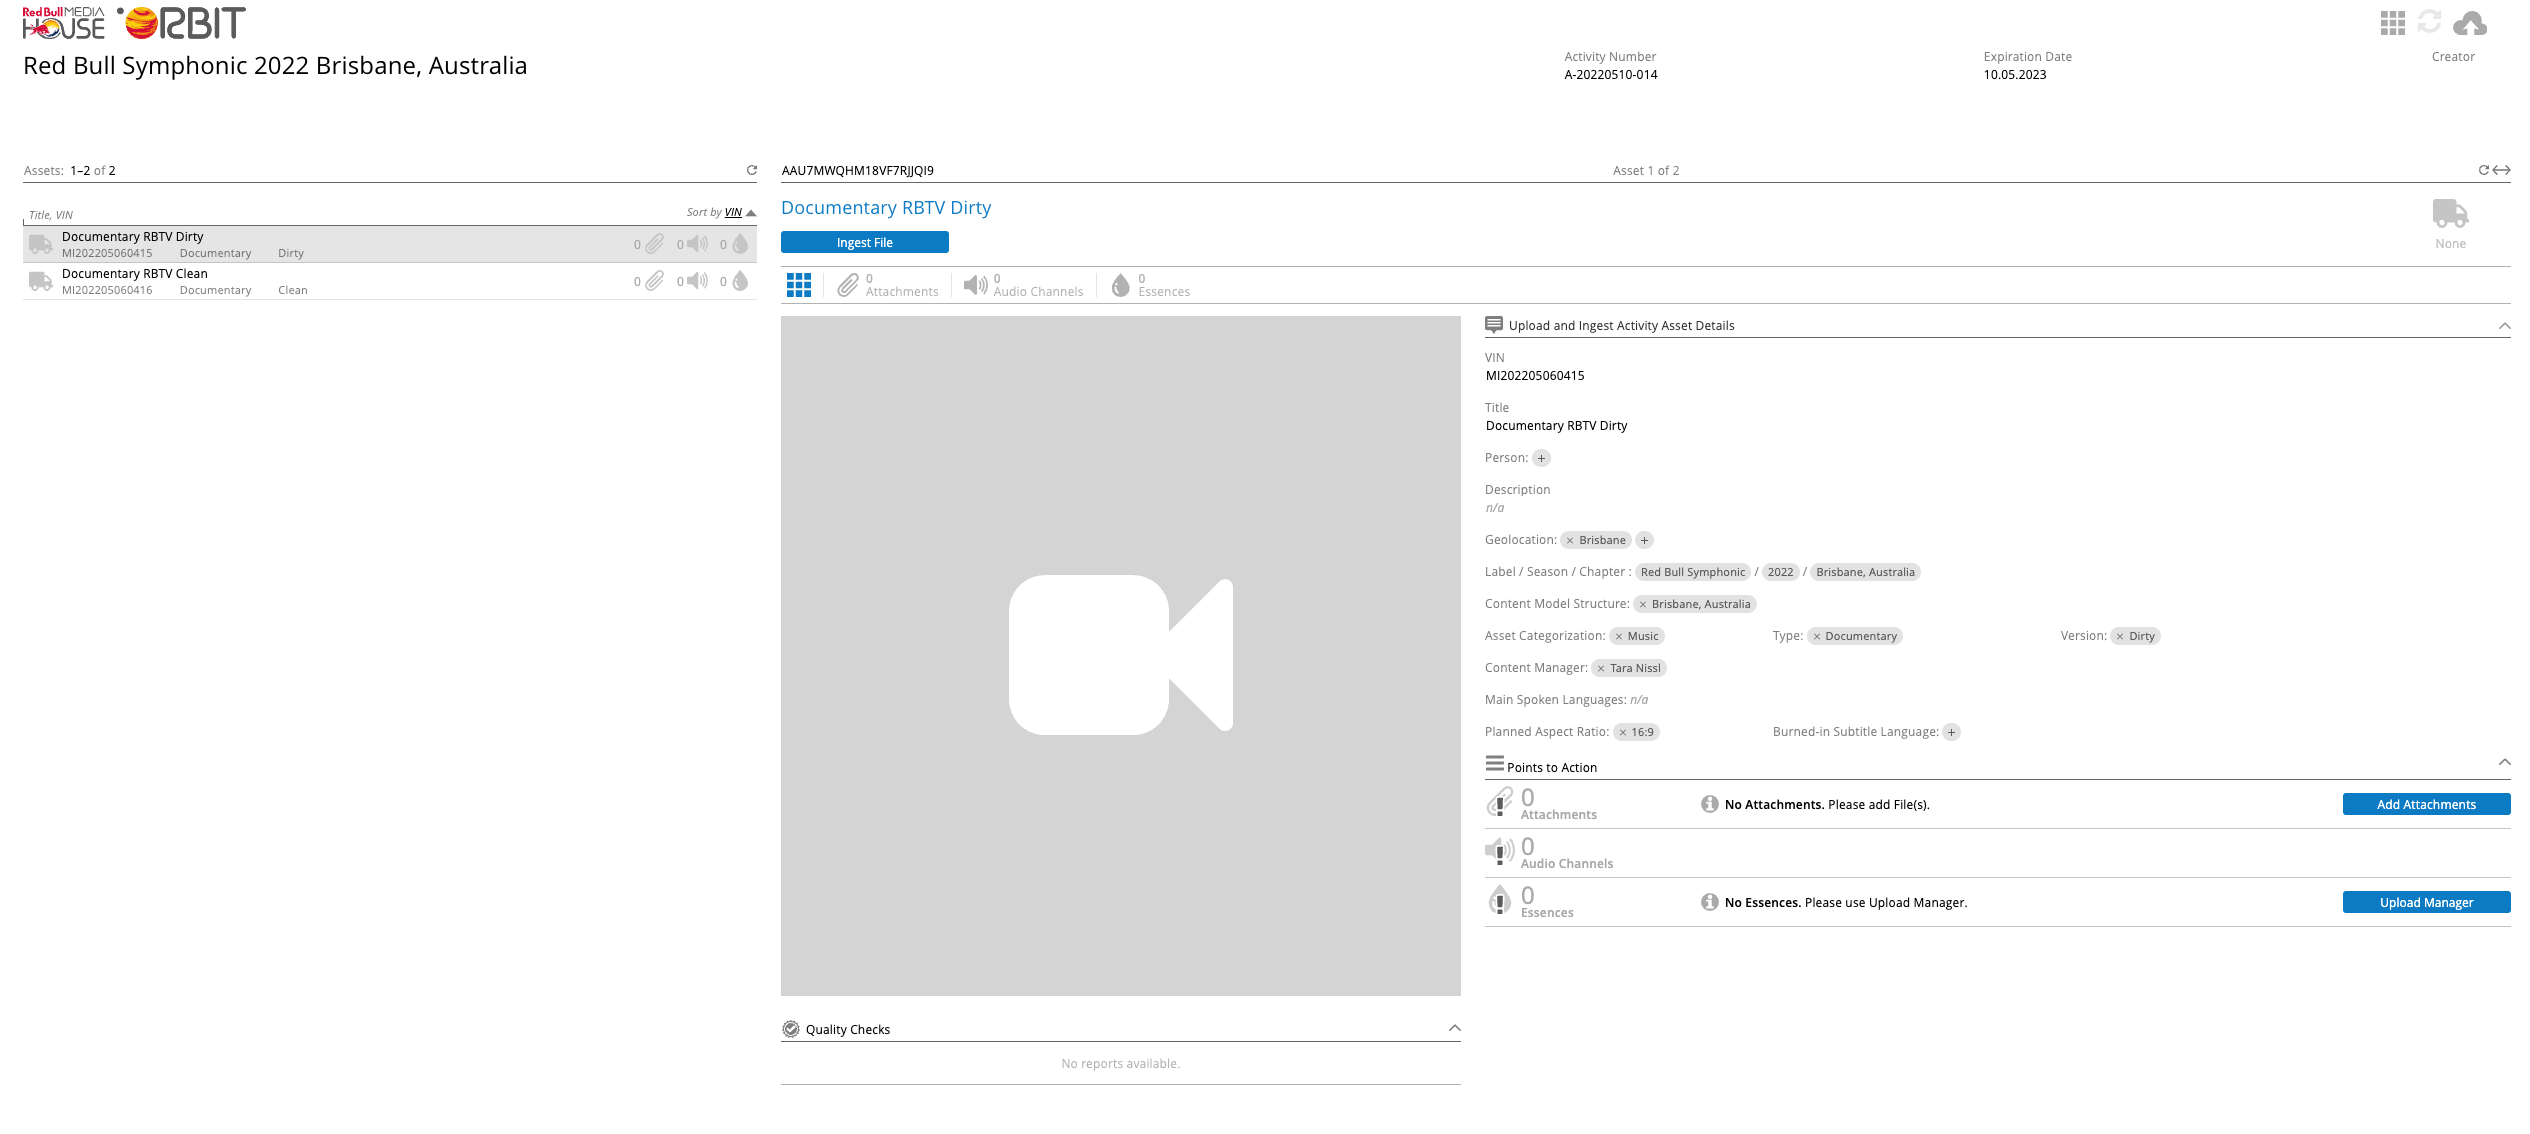Click the Upload Manager button
The width and height of the screenshot is (2530, 1134).
tap(2425, 903)
